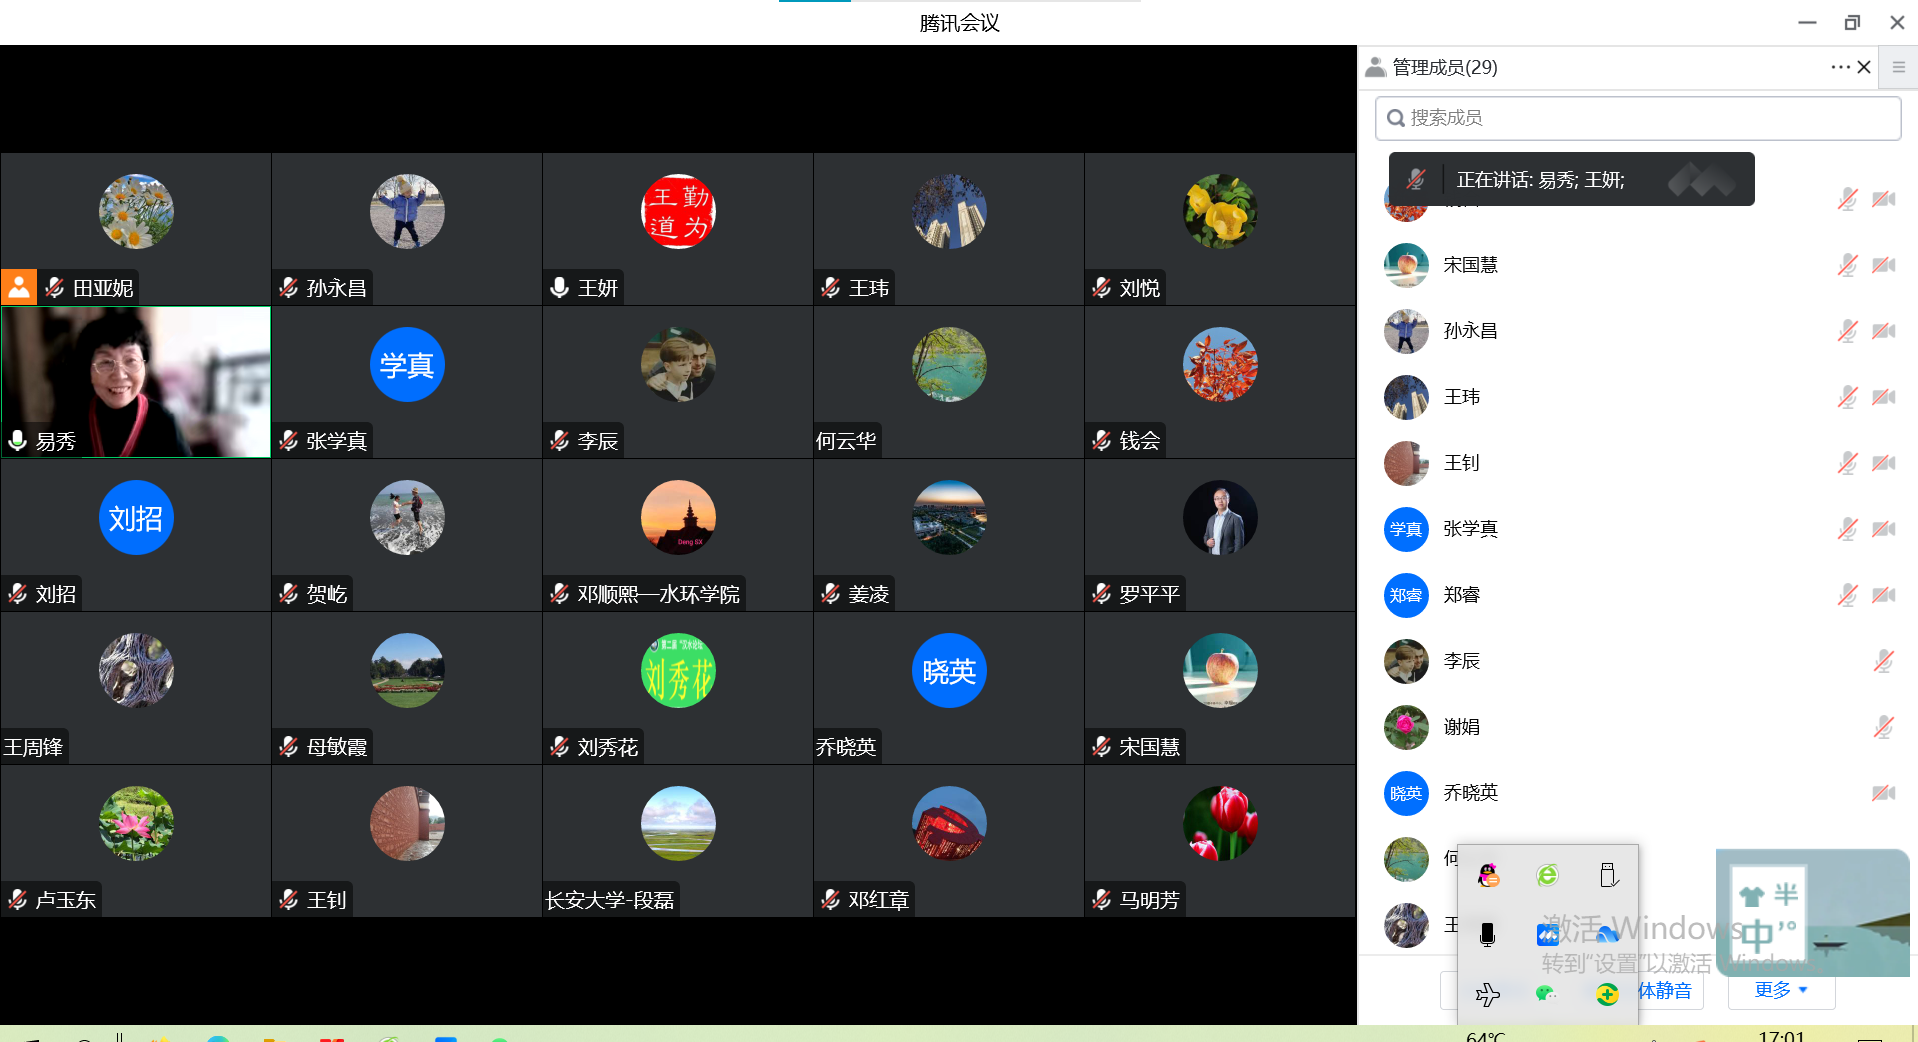The width and height of the screenshot is (1918, 1042).
Task: Select 易秀's live video tile
Action: [136, 382]
